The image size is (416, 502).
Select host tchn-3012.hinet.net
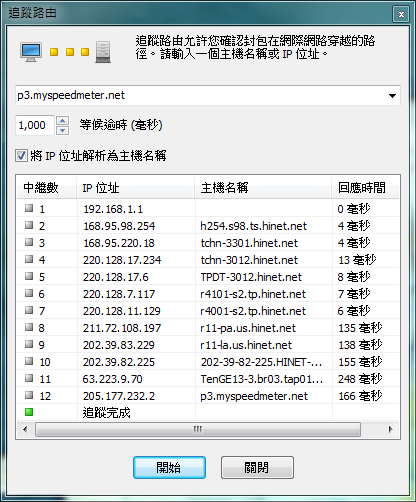tap(249, 260)
